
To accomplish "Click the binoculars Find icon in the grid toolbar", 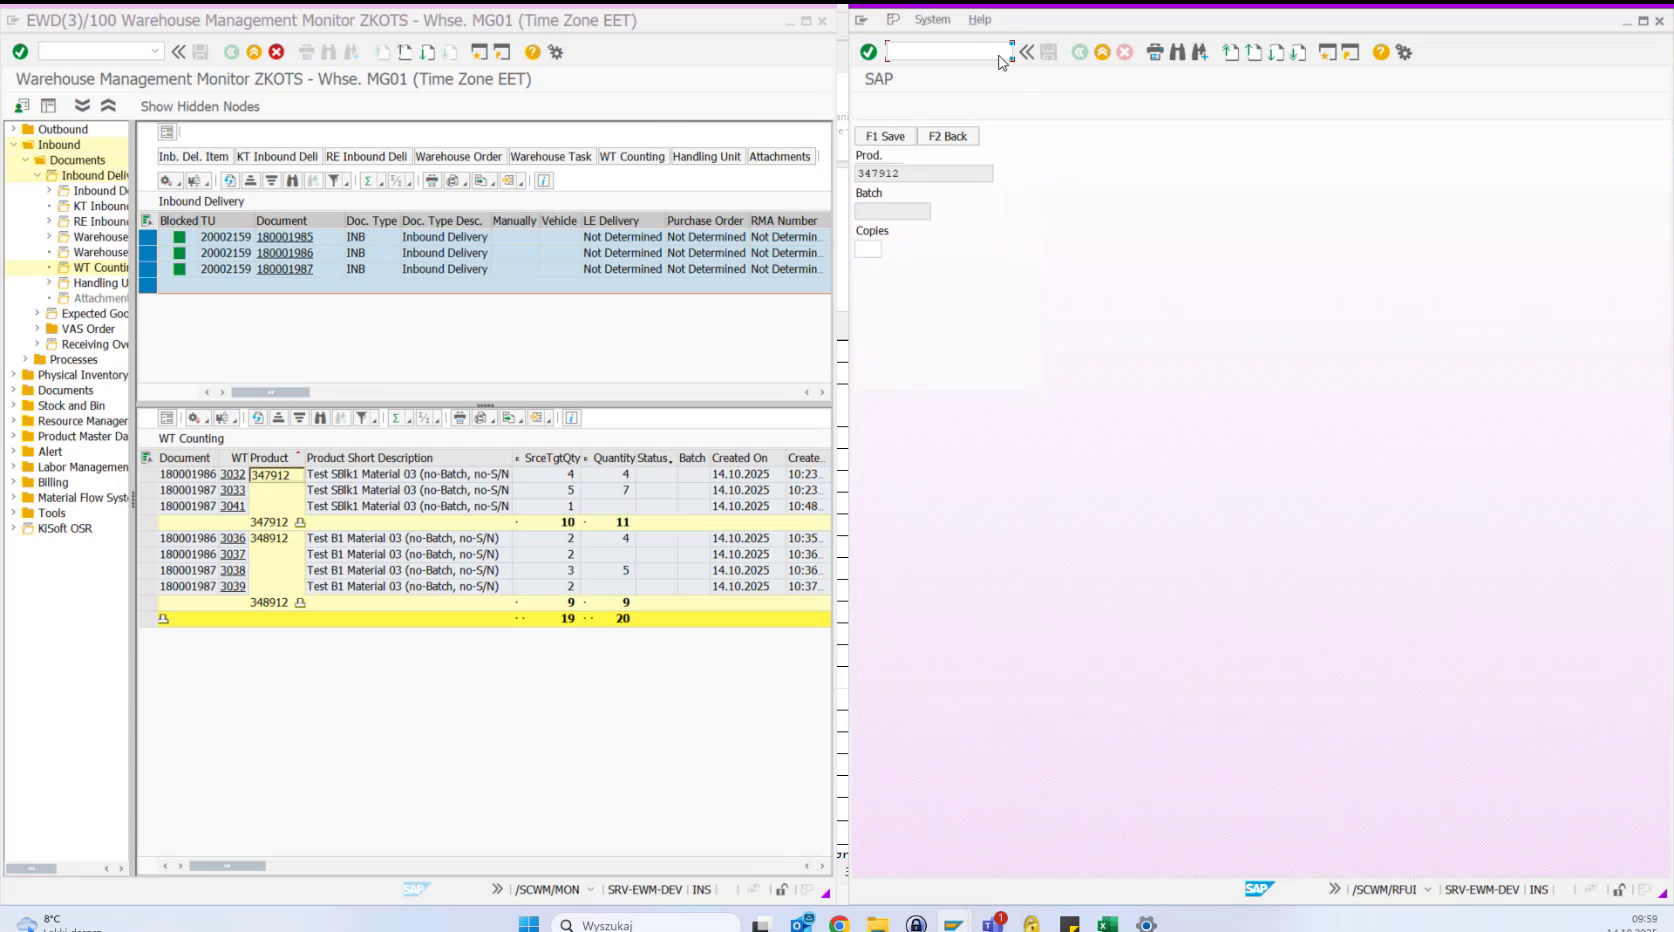I will [291, 181].
